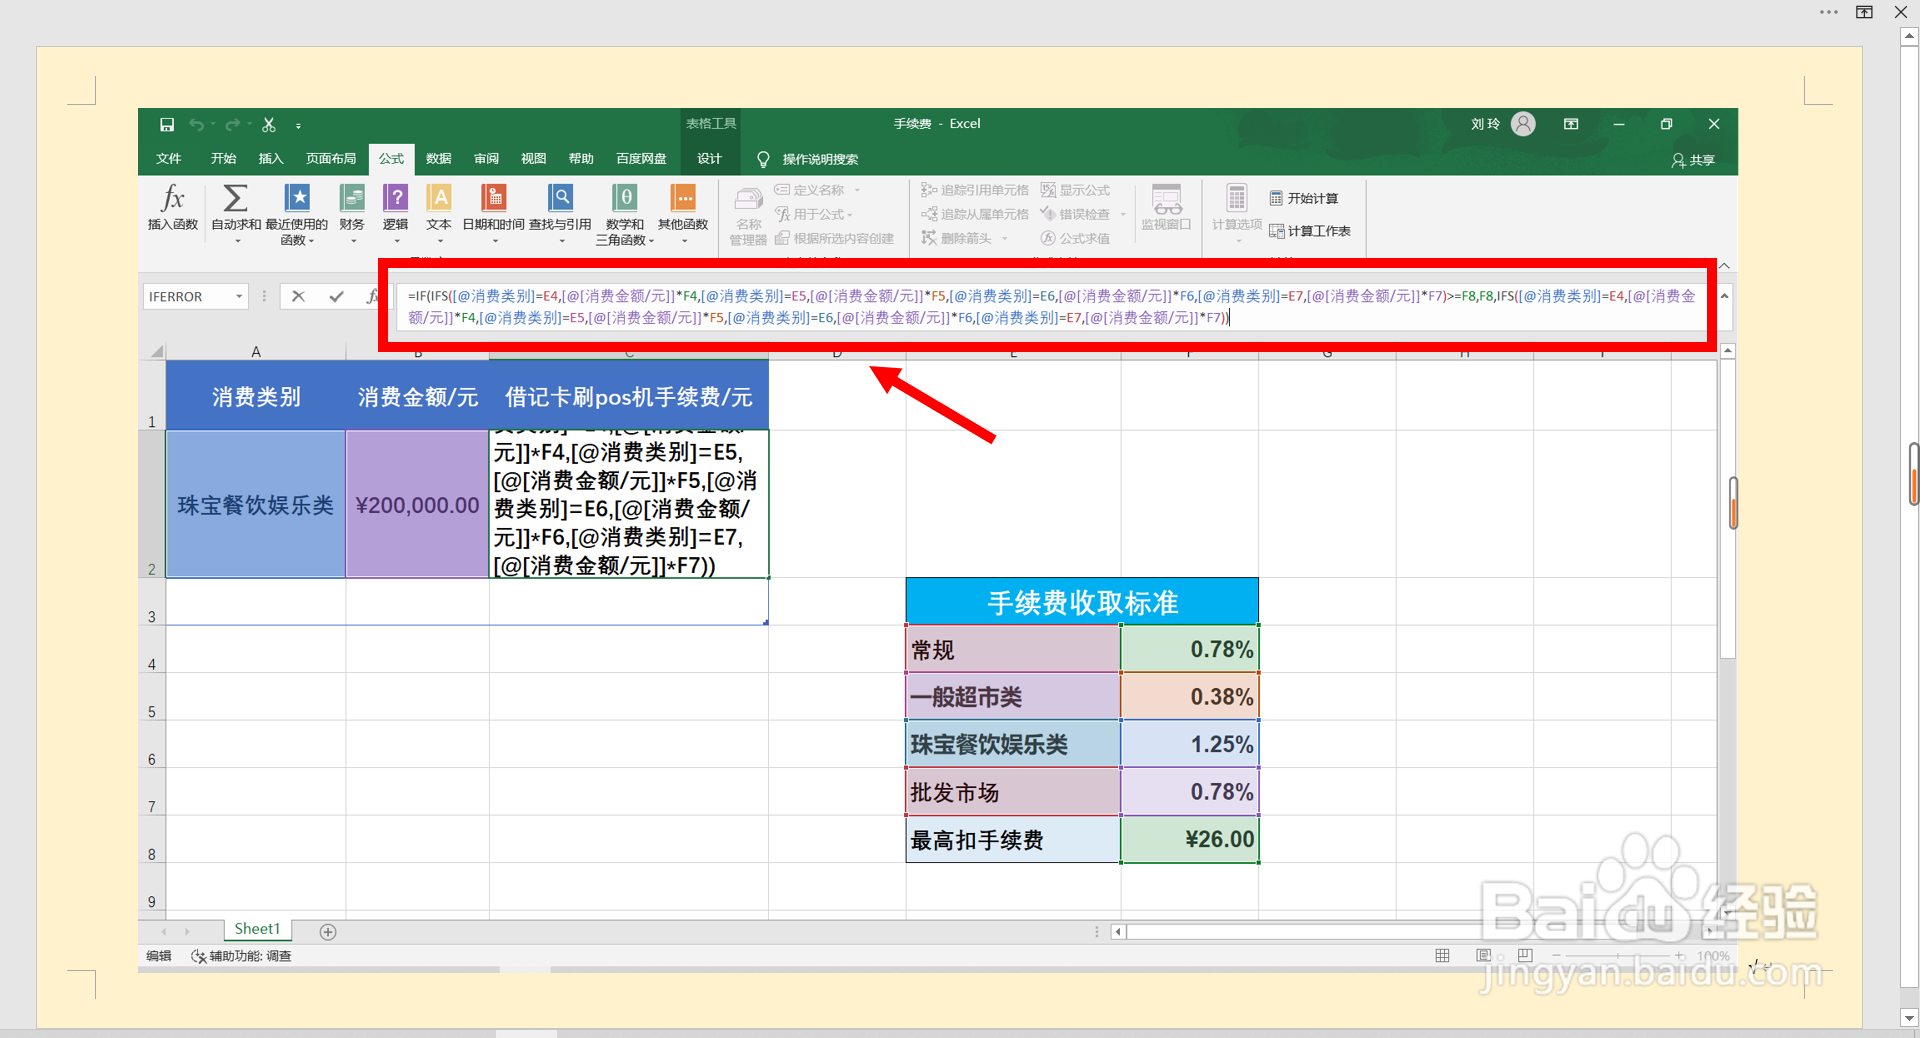Switch to the Review (审阅) tab
1928x1038 pixels.
486,159
